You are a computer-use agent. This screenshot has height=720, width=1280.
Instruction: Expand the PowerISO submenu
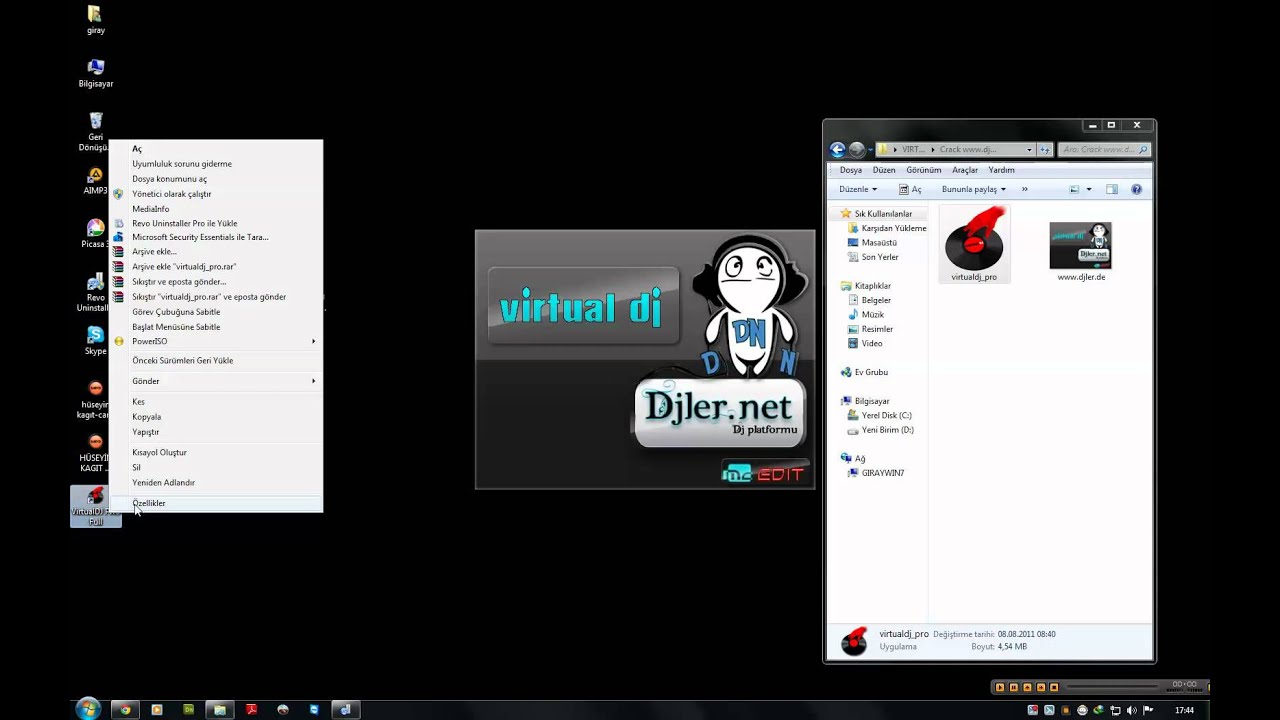(215, 341)
